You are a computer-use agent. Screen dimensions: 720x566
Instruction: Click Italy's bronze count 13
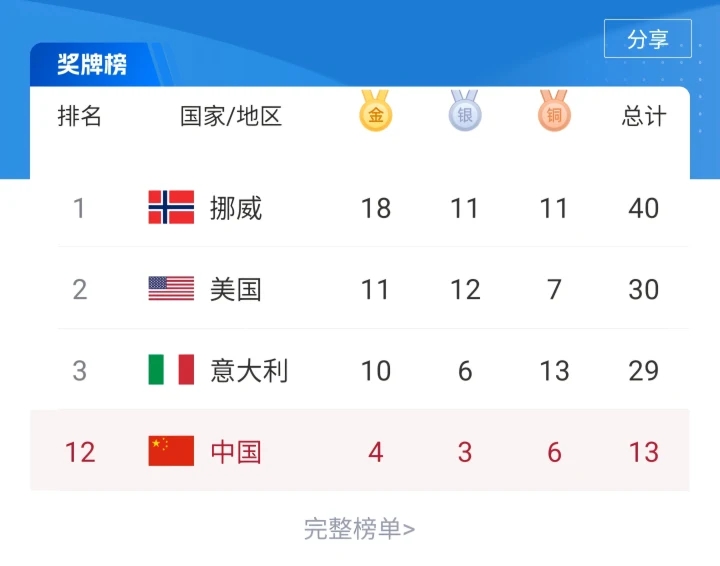coord(554,371)
